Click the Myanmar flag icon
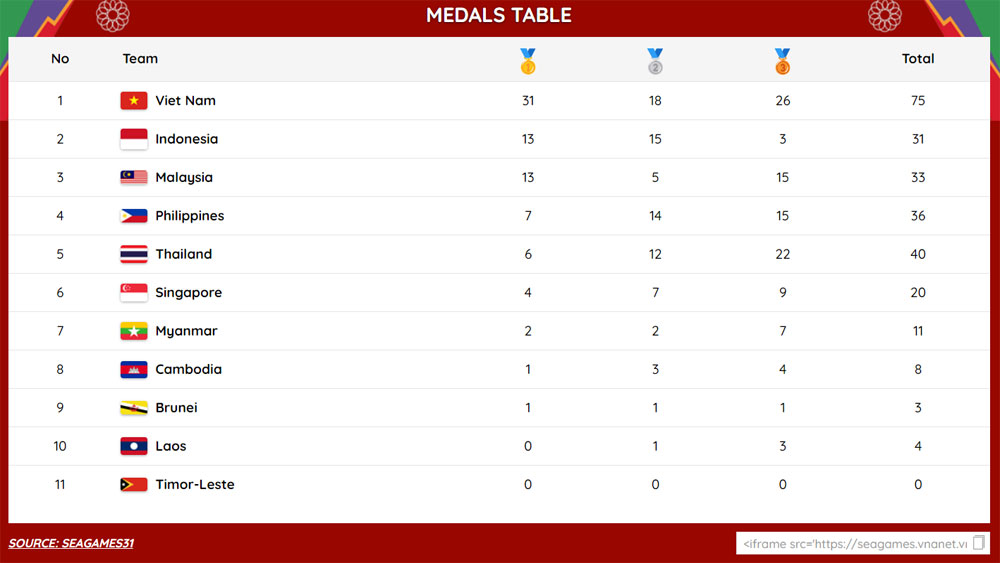The image size is (1000, 563). coord(134,331)
